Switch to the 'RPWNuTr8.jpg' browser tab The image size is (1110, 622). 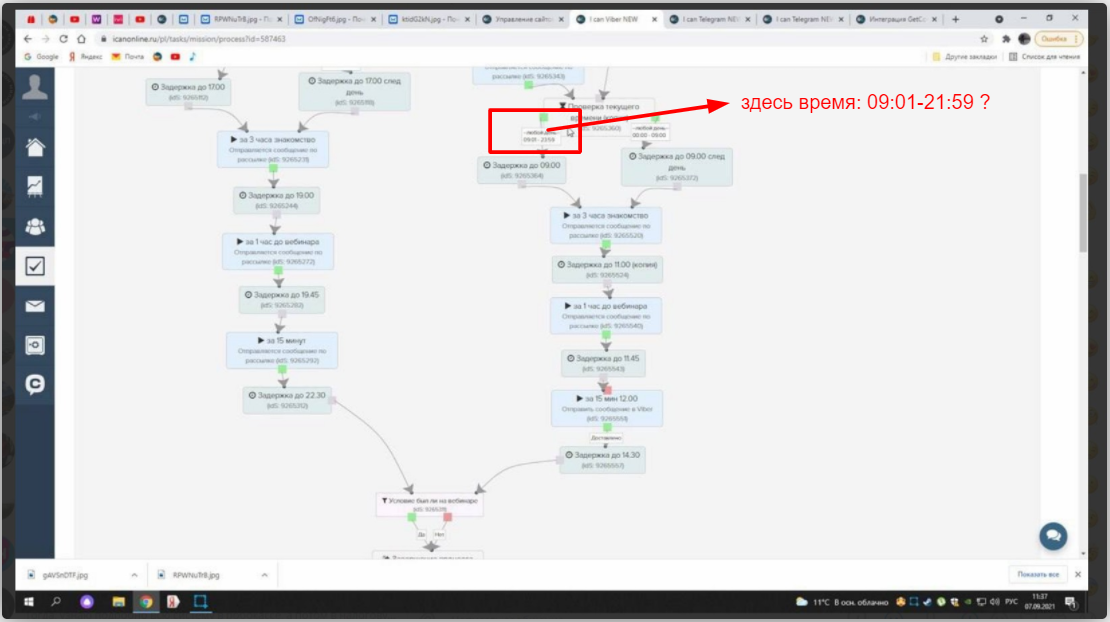click(241, 19)
